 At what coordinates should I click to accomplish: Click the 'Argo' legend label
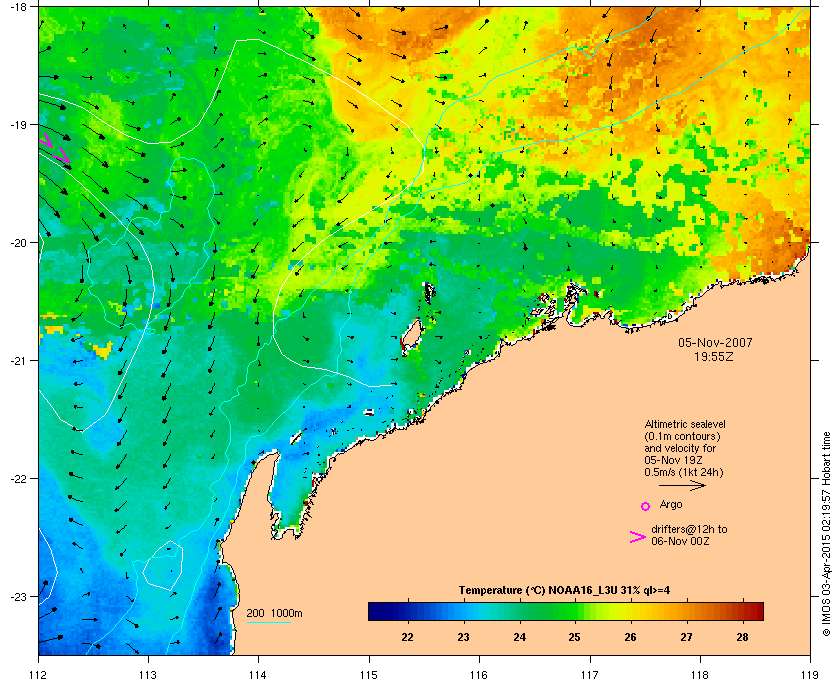tap(671, 504)
